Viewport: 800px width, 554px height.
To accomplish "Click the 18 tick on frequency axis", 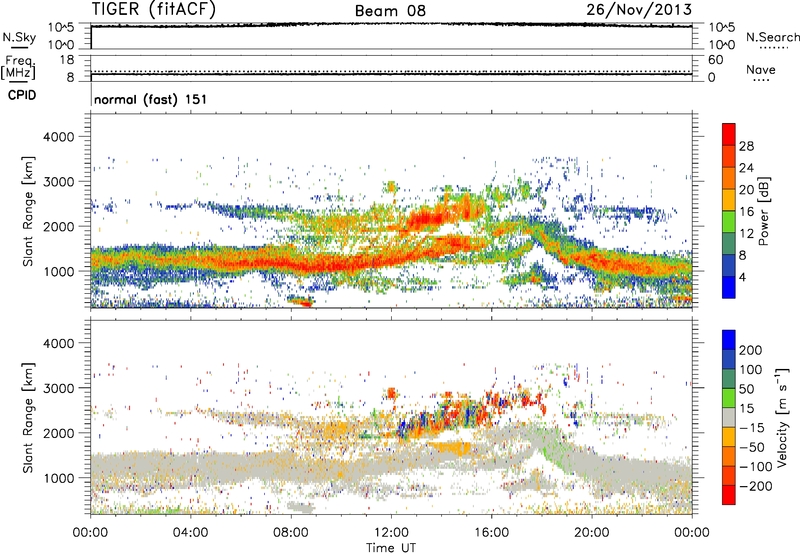I will [x=67, y=60].
